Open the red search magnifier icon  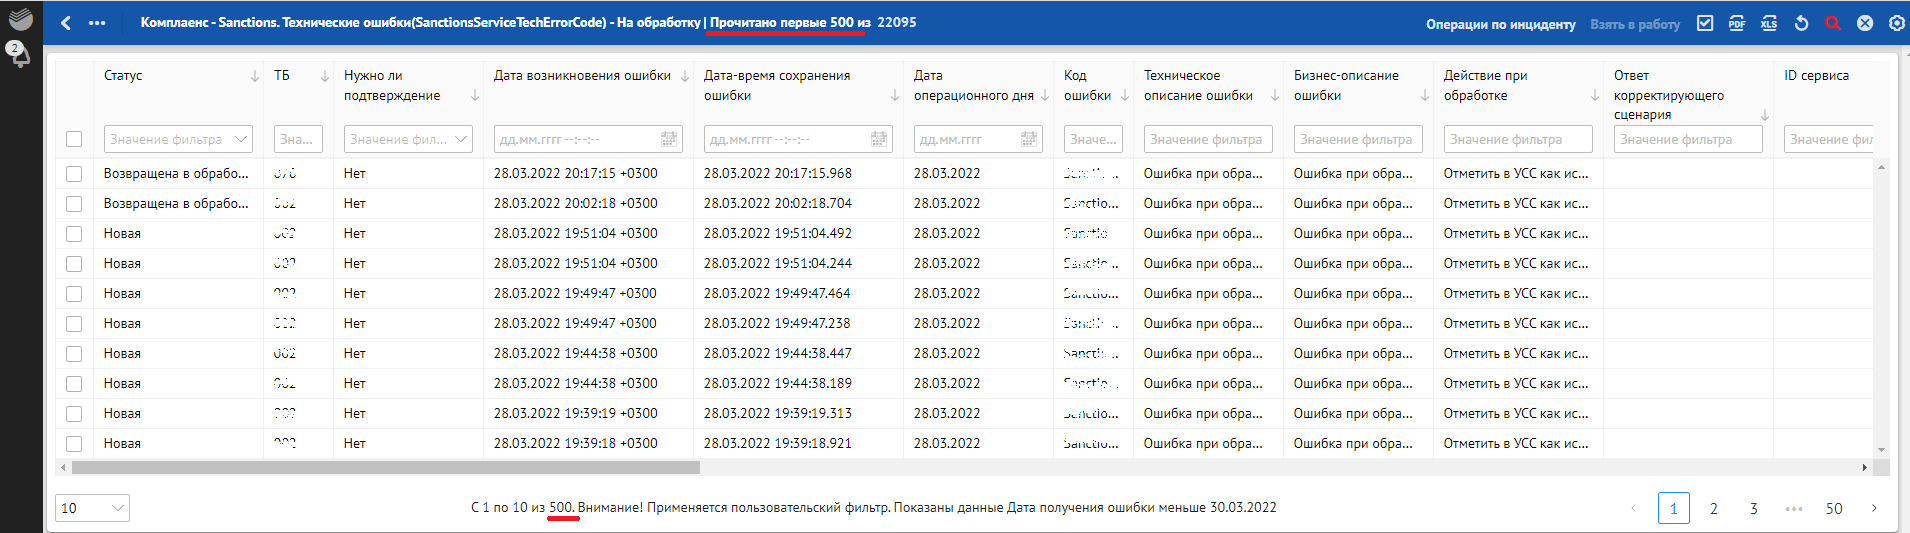1833,23
